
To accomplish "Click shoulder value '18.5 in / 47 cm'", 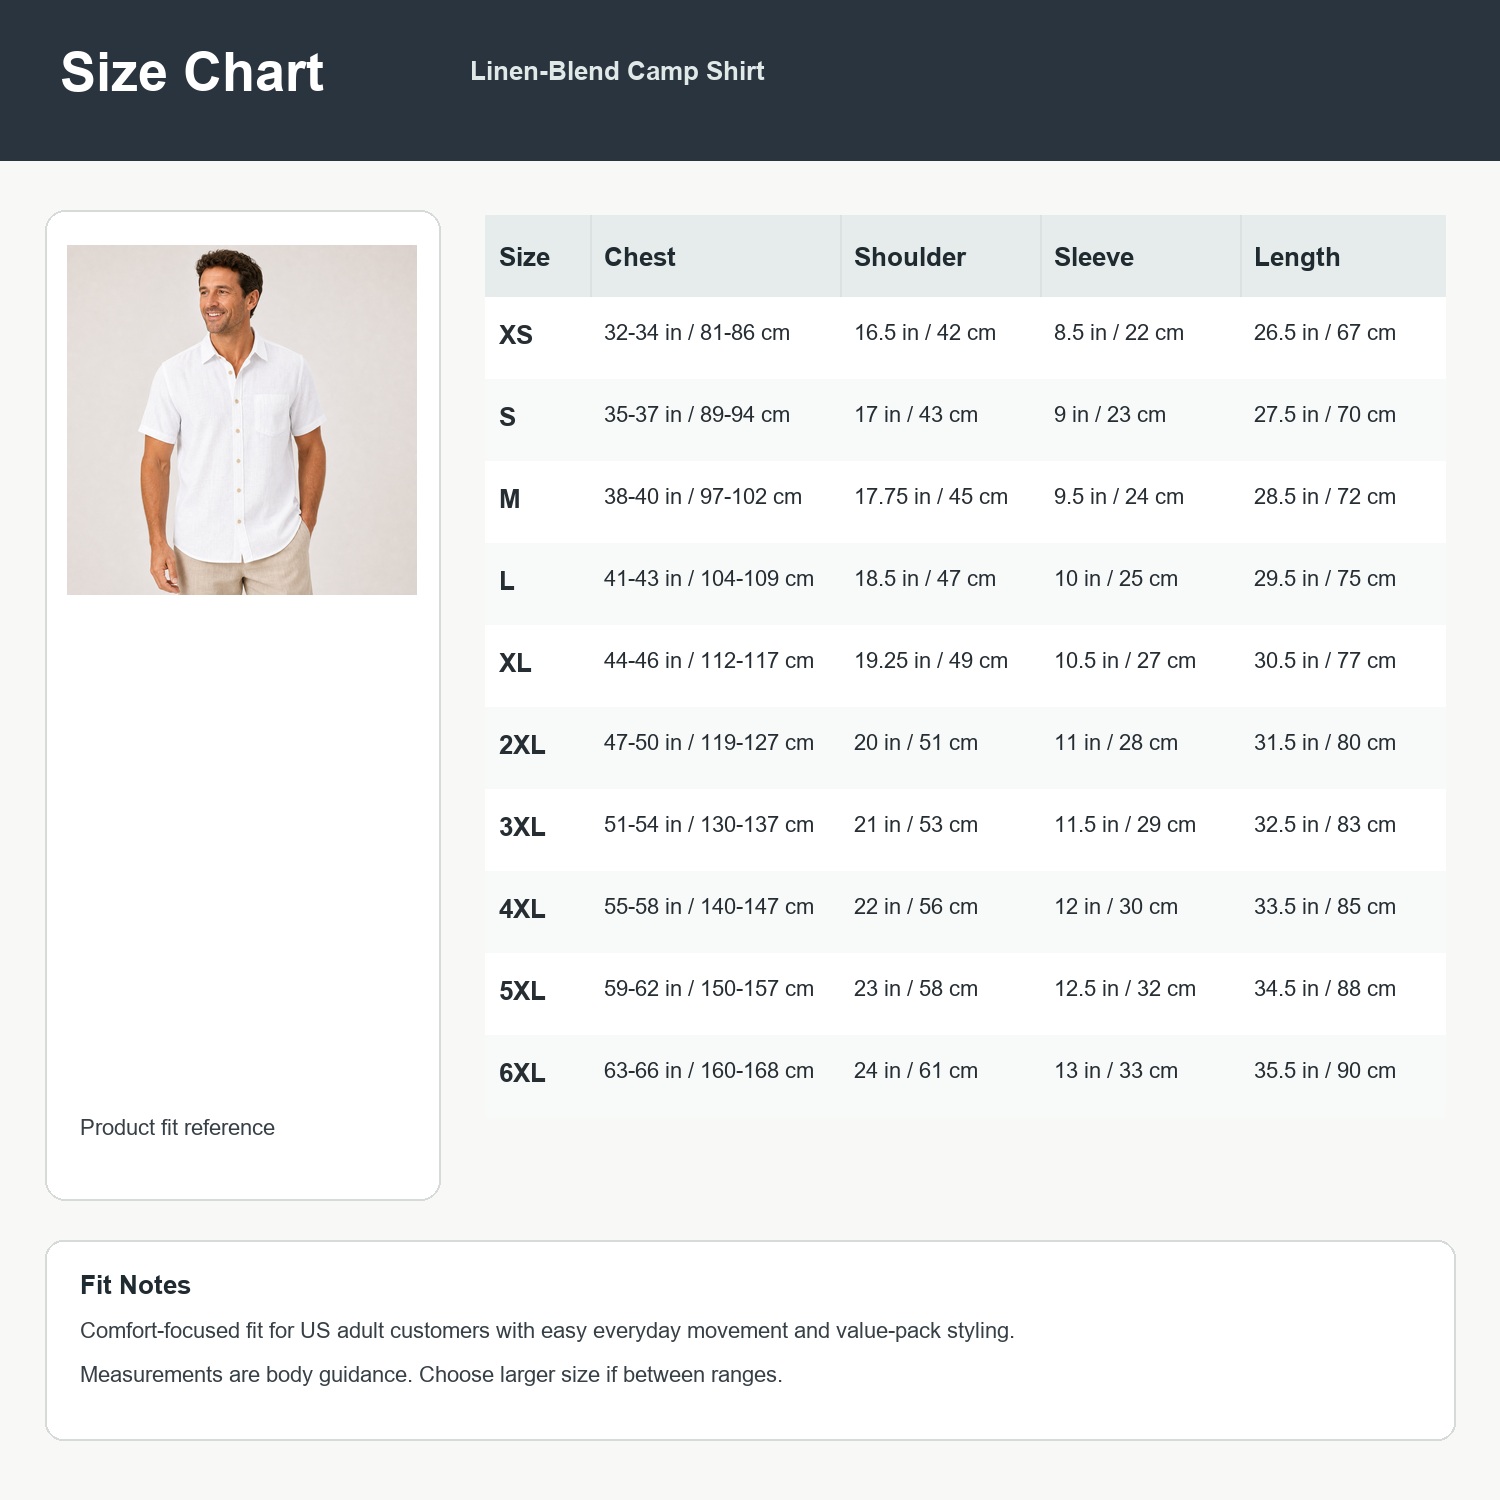I will pos(925,579).
